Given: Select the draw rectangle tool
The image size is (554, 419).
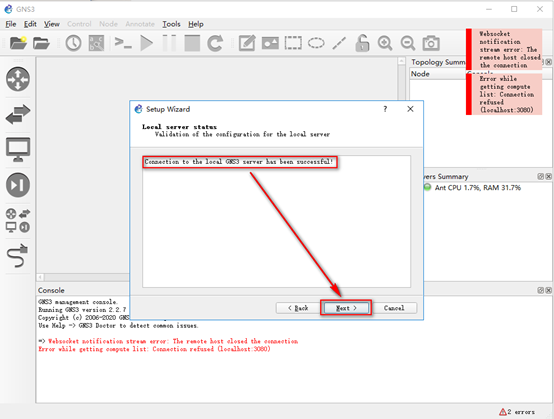Looking at the screenshot, I should pos(293,43).
